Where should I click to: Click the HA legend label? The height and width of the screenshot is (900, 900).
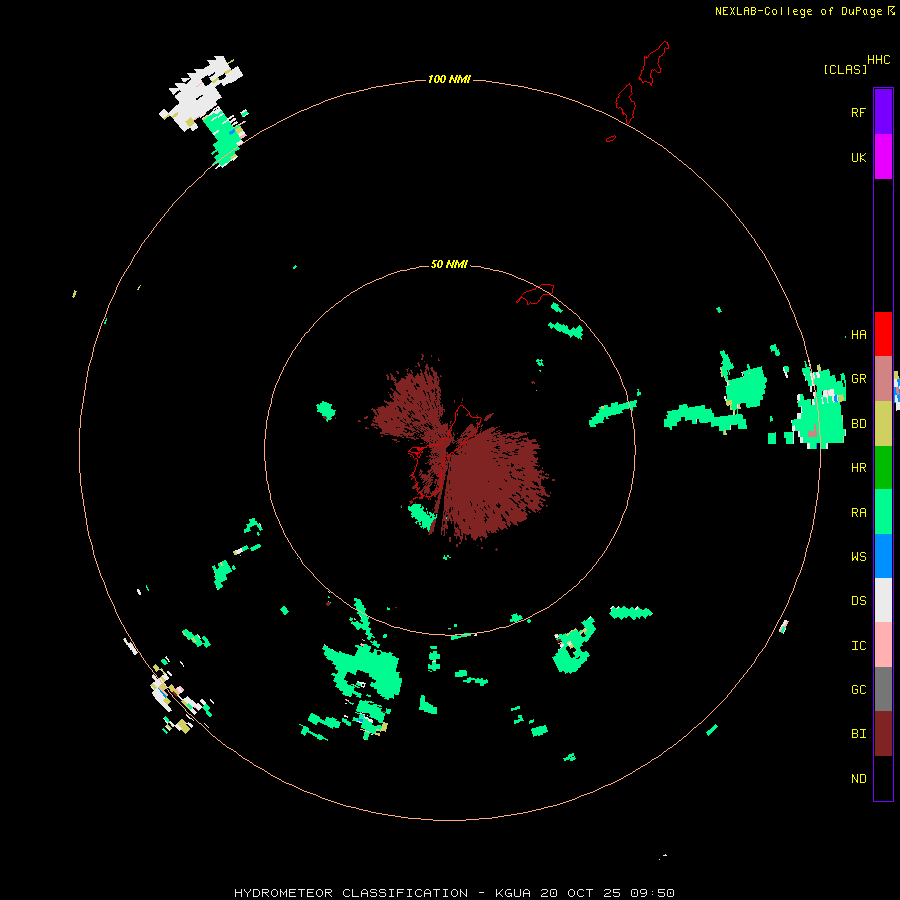pyautogui.click(x=858, y=335)
